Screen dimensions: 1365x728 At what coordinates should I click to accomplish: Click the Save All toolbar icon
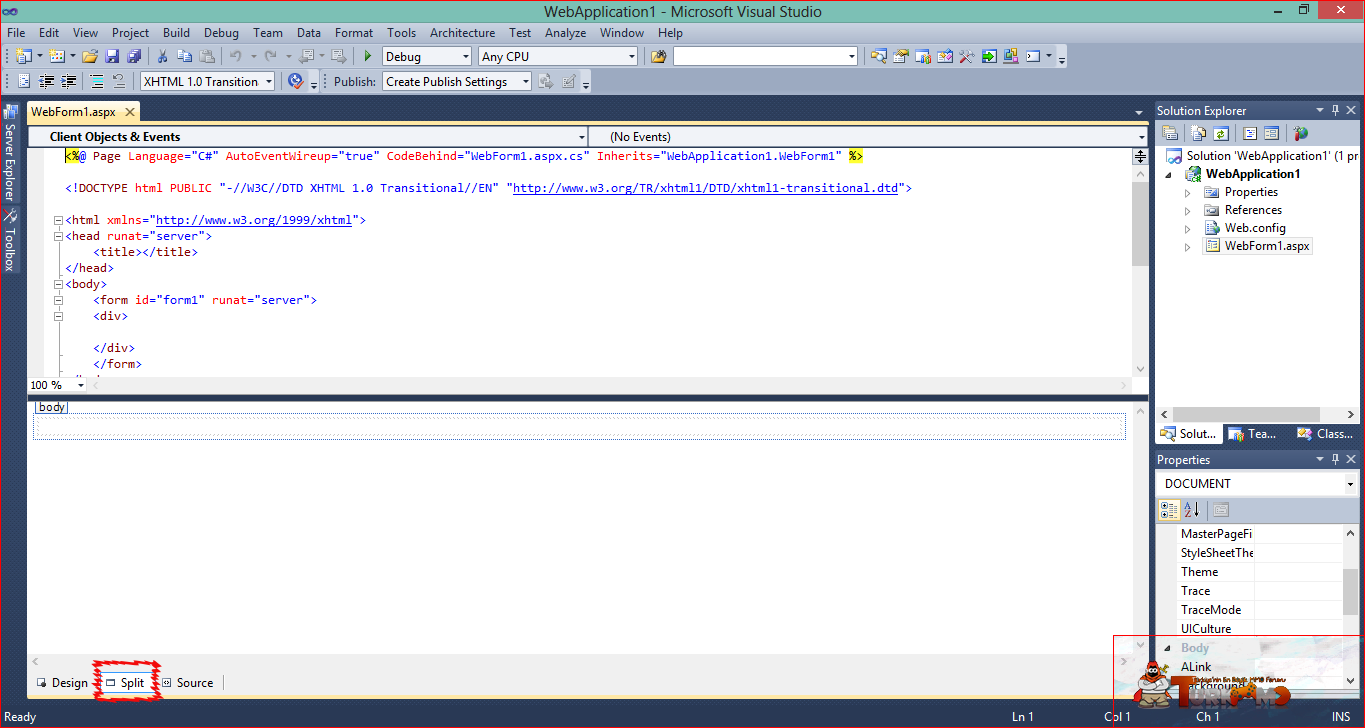pyautogui.click(x=134, y=57)
